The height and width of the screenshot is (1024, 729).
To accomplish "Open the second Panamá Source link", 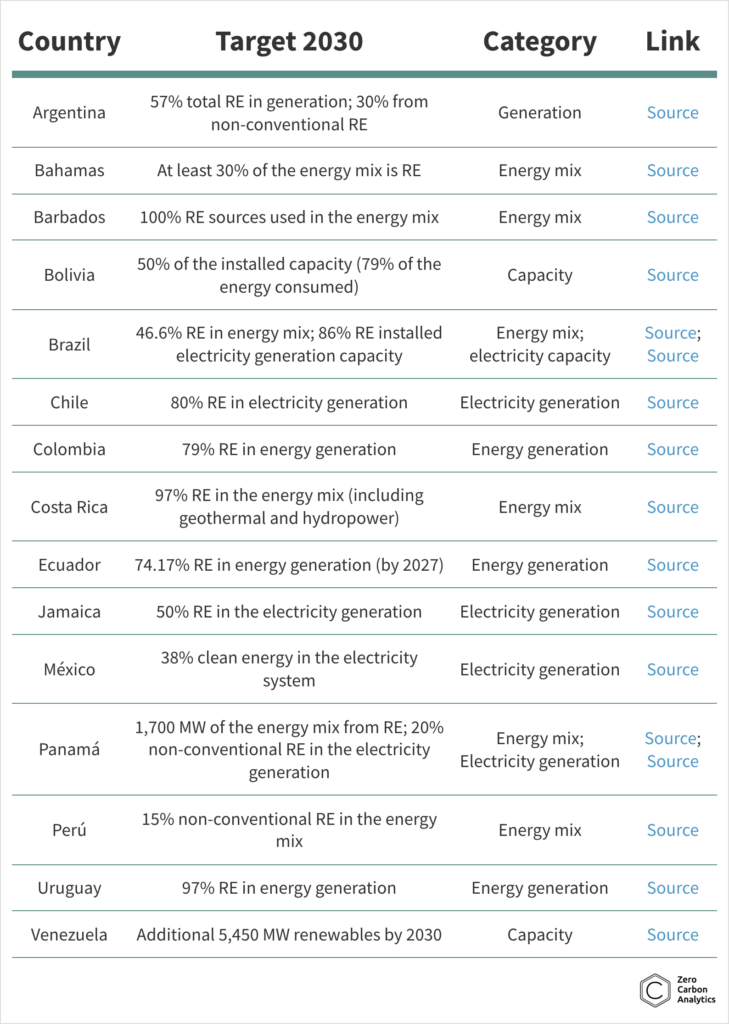I will point(672,762).
